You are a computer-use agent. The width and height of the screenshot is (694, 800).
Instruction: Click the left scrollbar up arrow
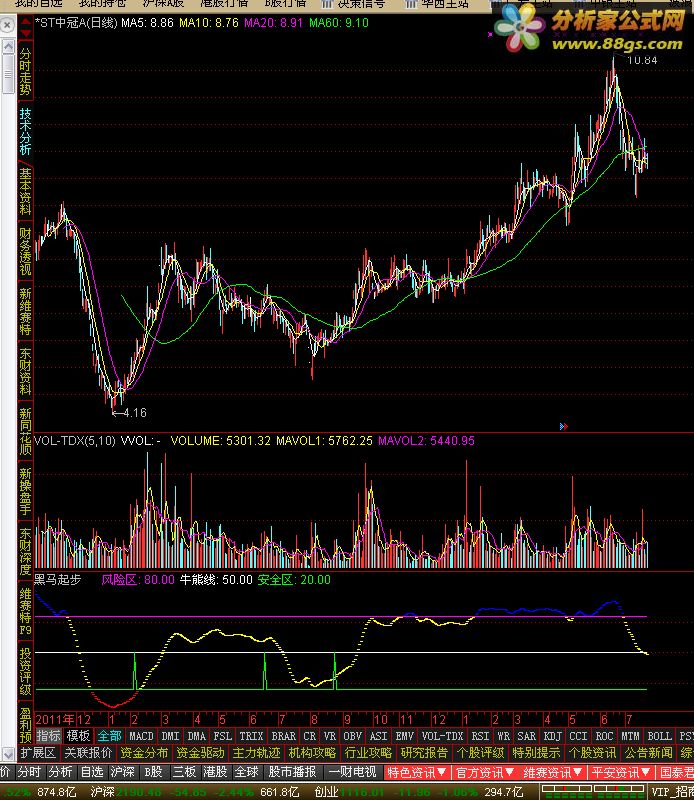[8, 47]
